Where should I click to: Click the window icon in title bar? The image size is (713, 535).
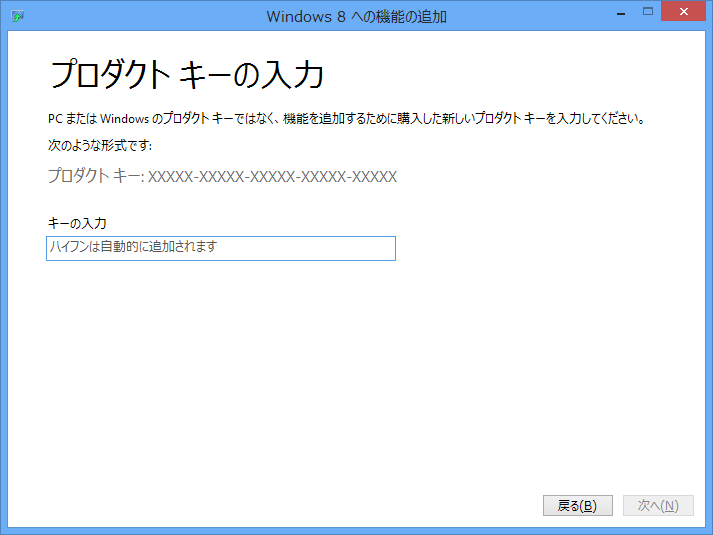(17, 16)
